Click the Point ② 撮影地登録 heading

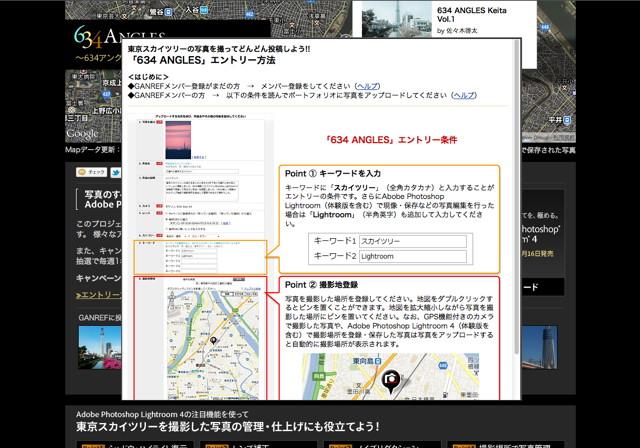point(321,285)
